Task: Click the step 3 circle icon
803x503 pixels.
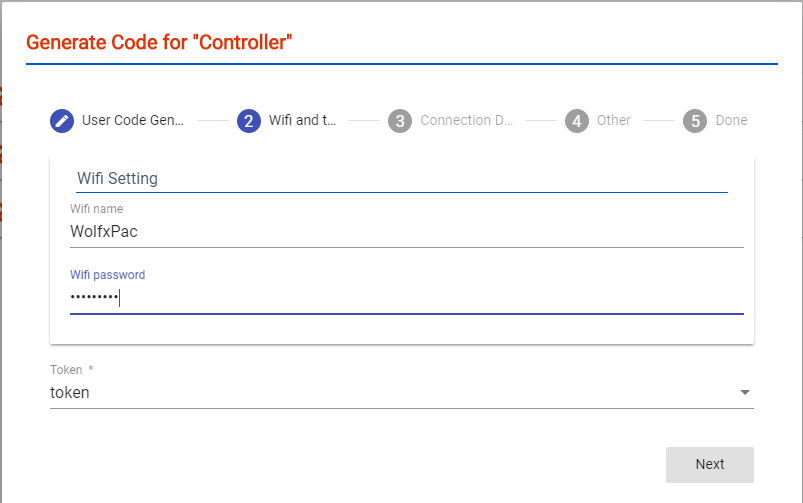Action: (400, 121)
